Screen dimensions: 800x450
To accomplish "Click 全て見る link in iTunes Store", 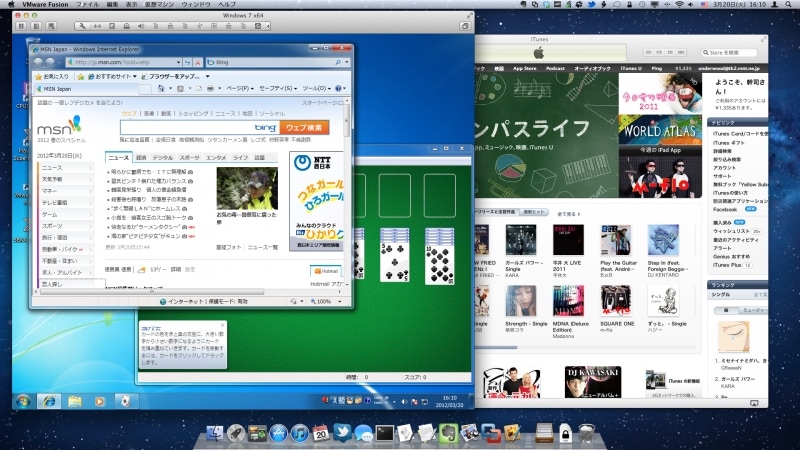I will coord(568,214).
